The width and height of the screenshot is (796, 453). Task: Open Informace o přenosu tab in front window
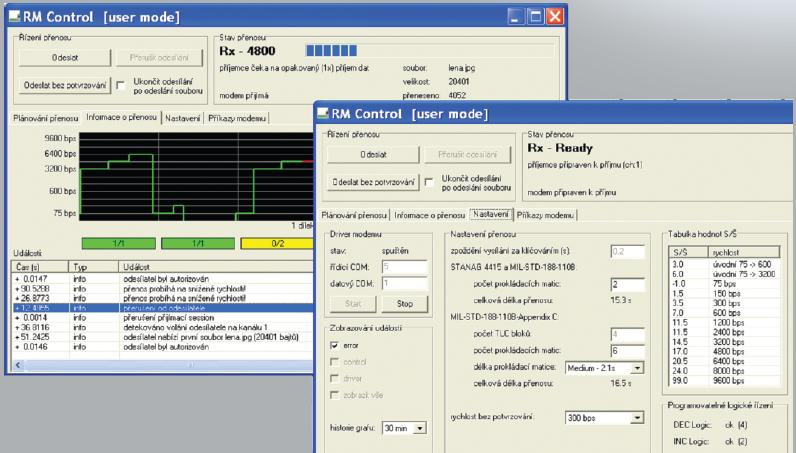pos(429,215)
